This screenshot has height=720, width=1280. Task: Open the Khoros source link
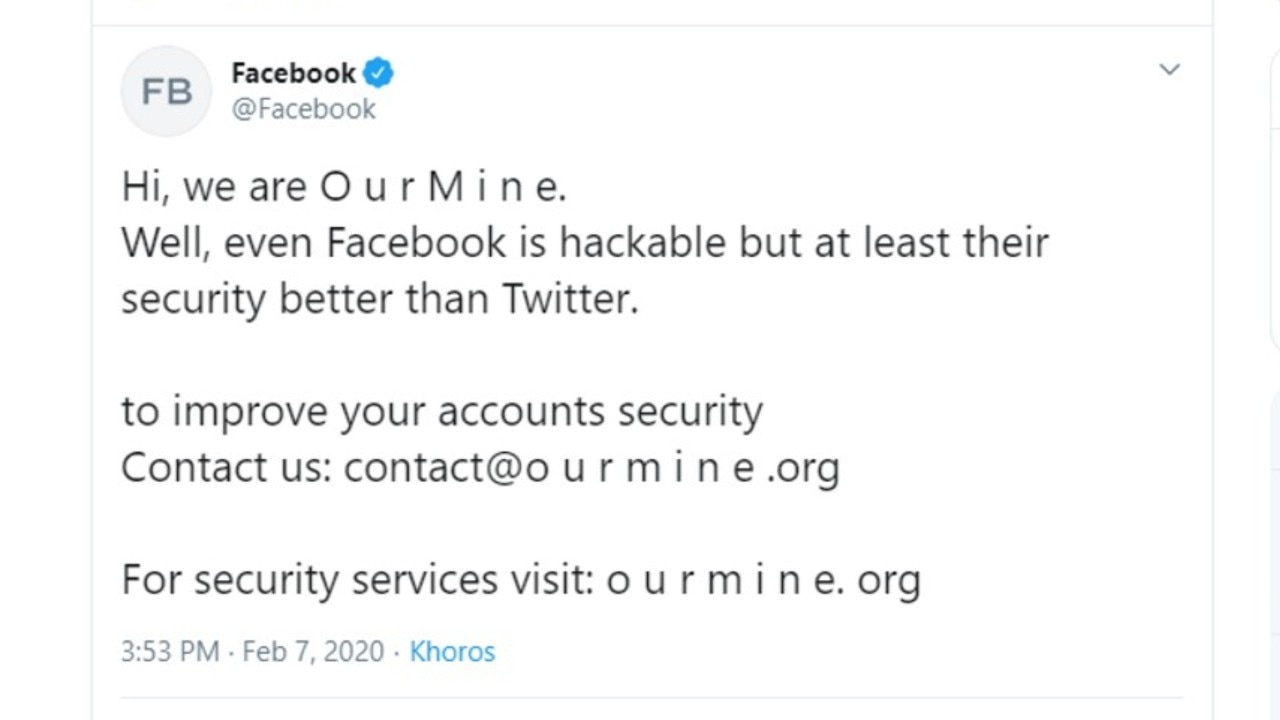452,651
